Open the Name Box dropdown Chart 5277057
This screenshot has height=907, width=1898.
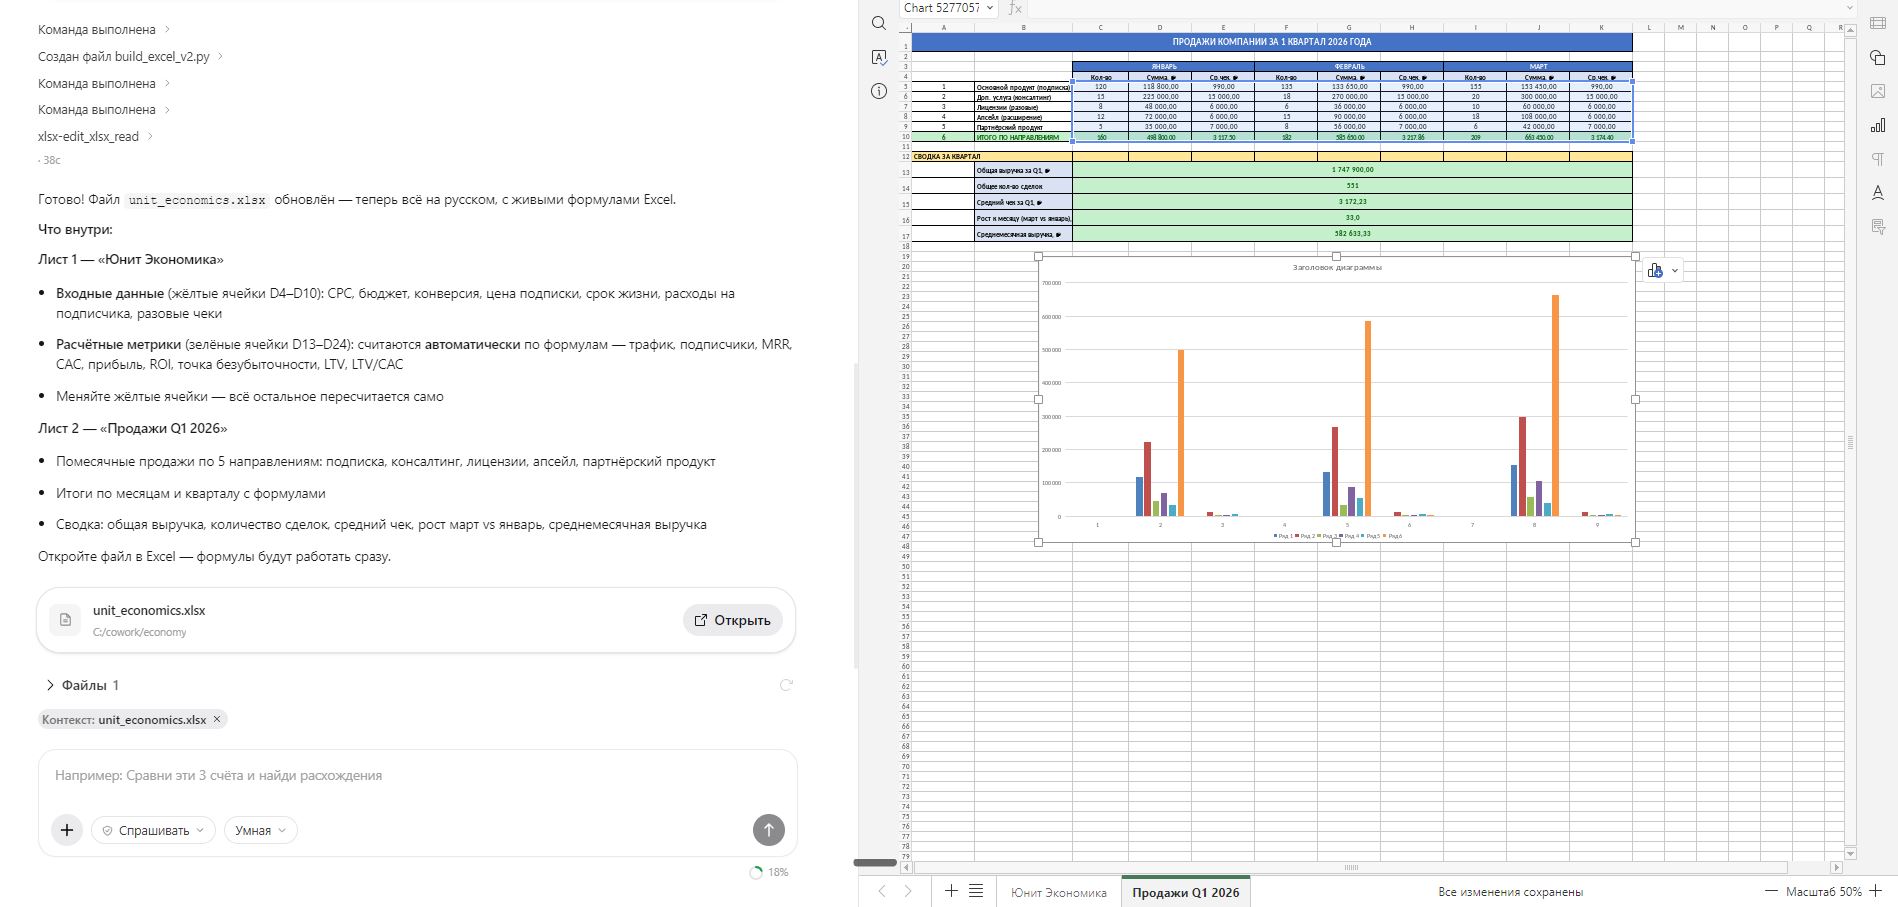(990, 8)
